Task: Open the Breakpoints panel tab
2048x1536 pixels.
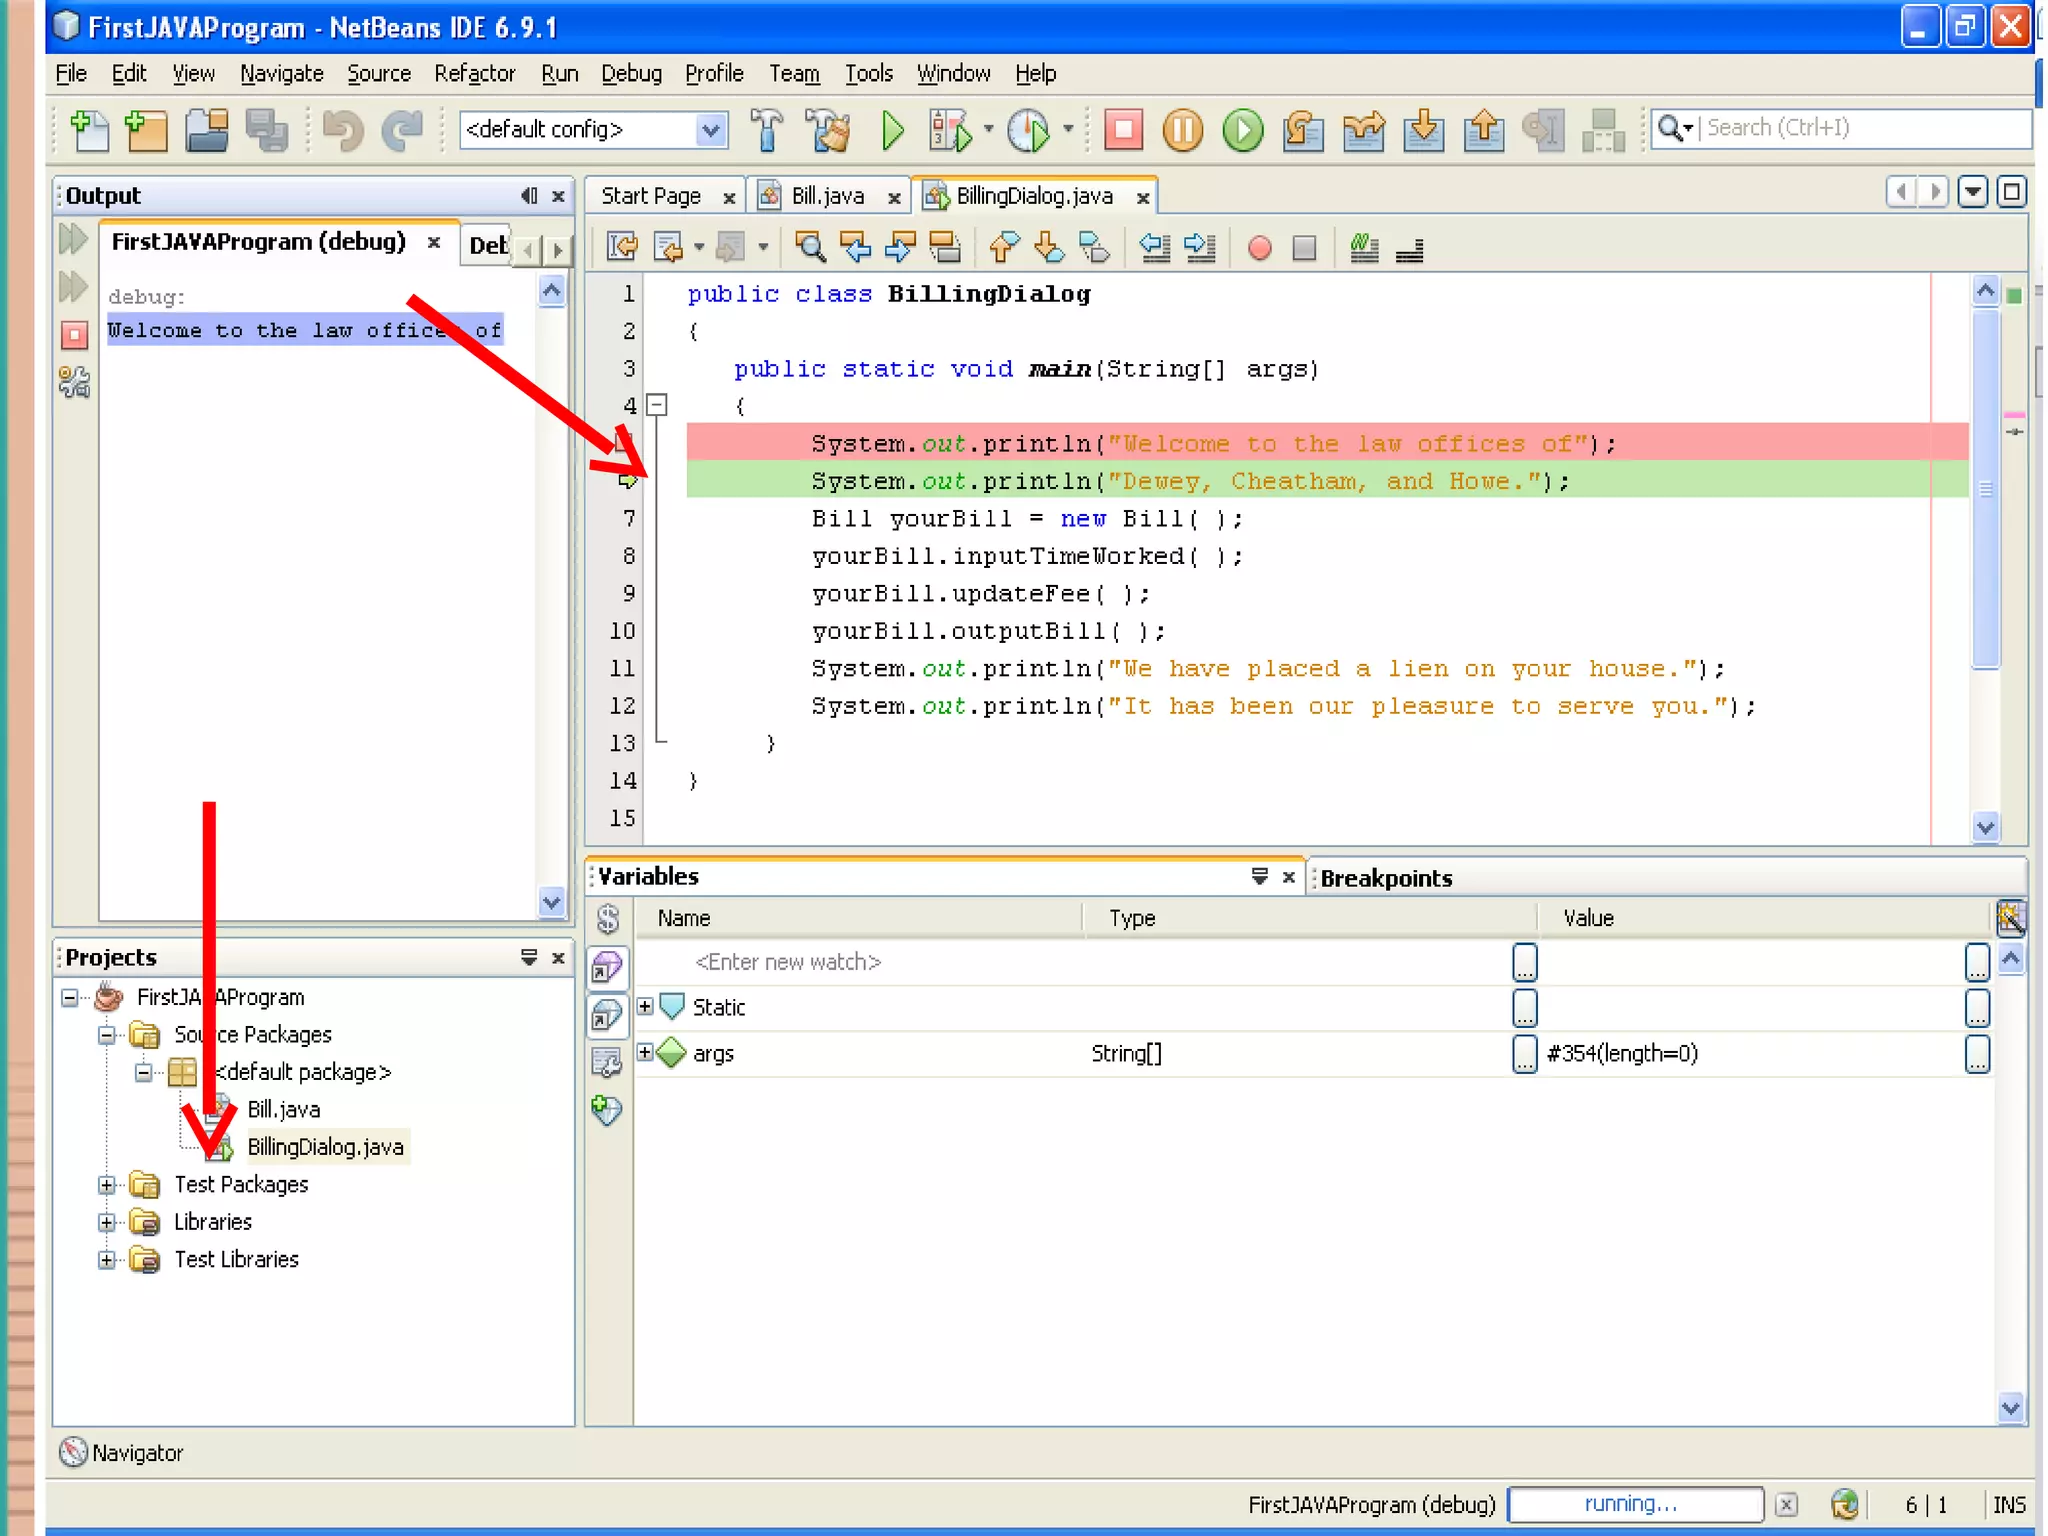Action: 1385,878
